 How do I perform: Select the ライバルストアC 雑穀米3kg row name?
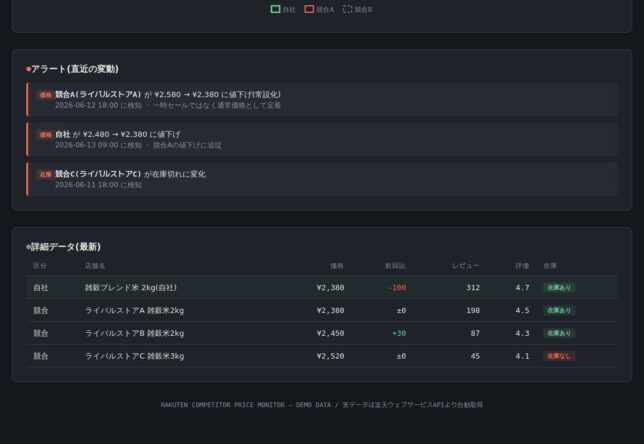pos(134,356)
